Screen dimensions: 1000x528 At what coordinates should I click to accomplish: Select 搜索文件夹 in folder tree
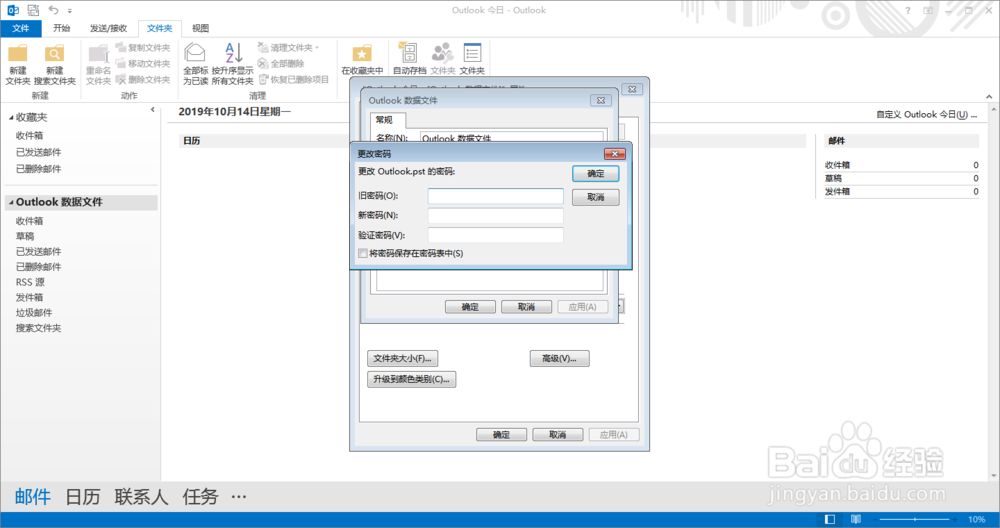pyautogui.click(x=38, y=328)
